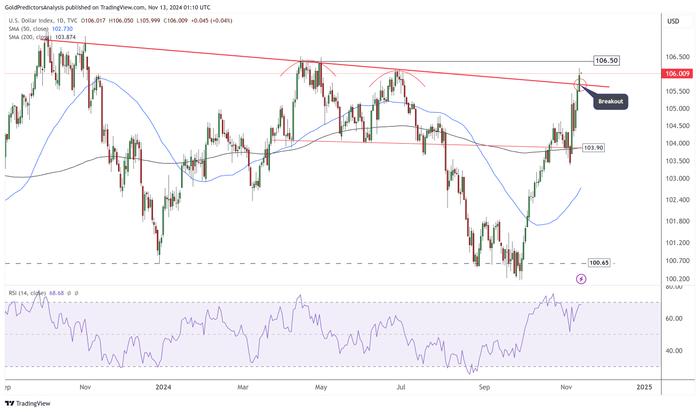
Task: Click the Nov label near breakout on time axis
Action: point(566,387)
